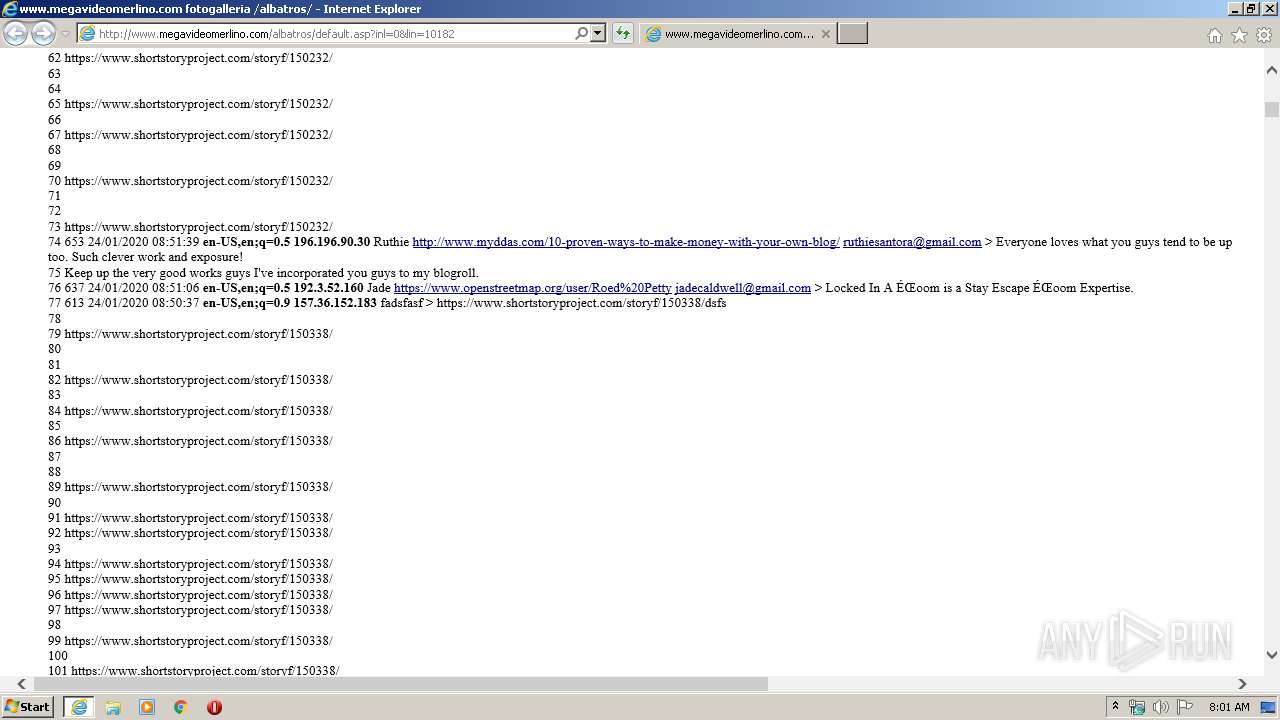Viewport: 1280px width, 720px height.
Task: Open the network tray icon
Action: (1137, 707)
